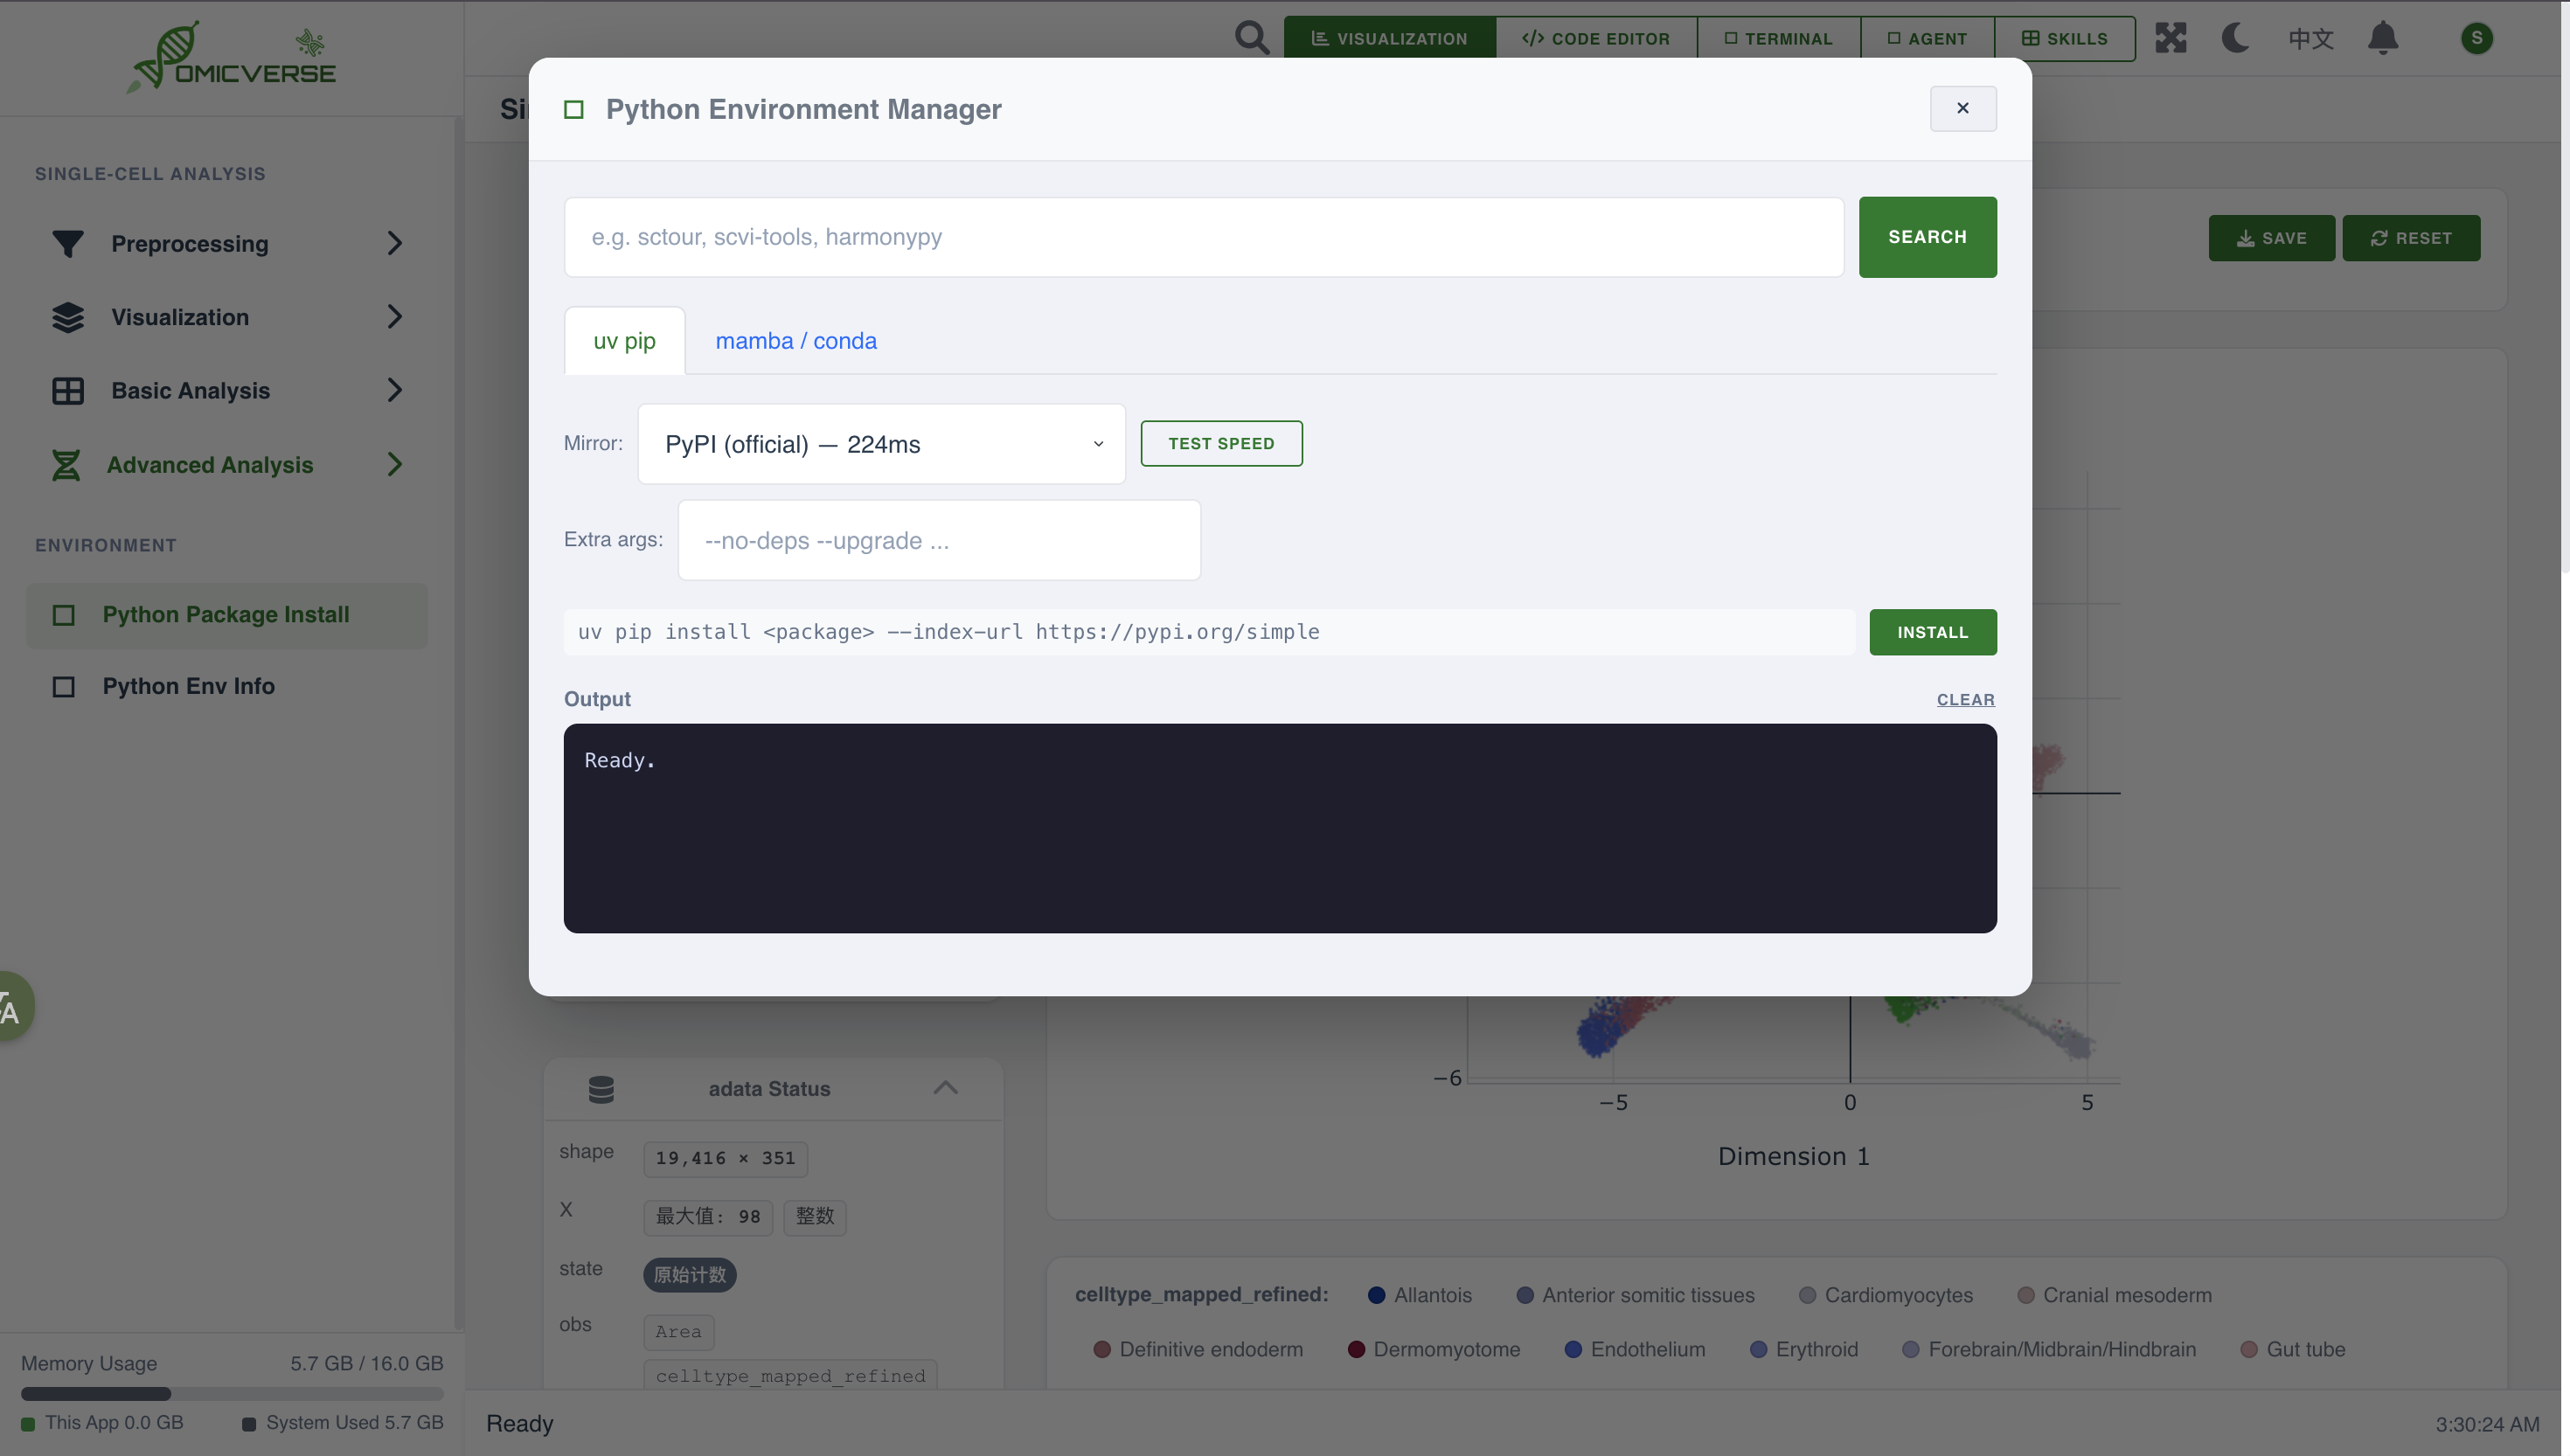Screen dimensions: 2570x1456
Task: Expand the Basic Analysis submenu chevron
Action: 394,390
